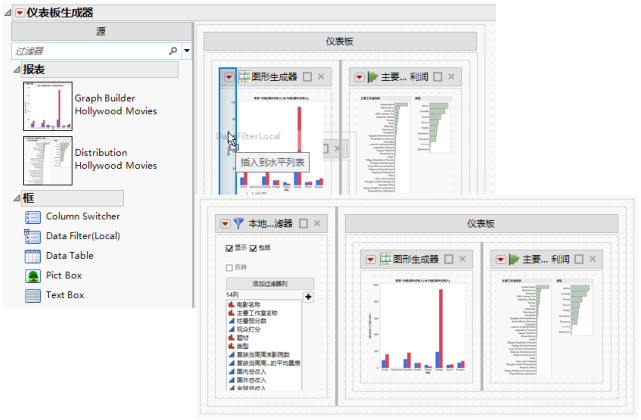The height and width of the screenshot is (420, 641).
Task: Click the green distribution icon of 主要...利润 in filtered dashboard
Action: [513, 259]
